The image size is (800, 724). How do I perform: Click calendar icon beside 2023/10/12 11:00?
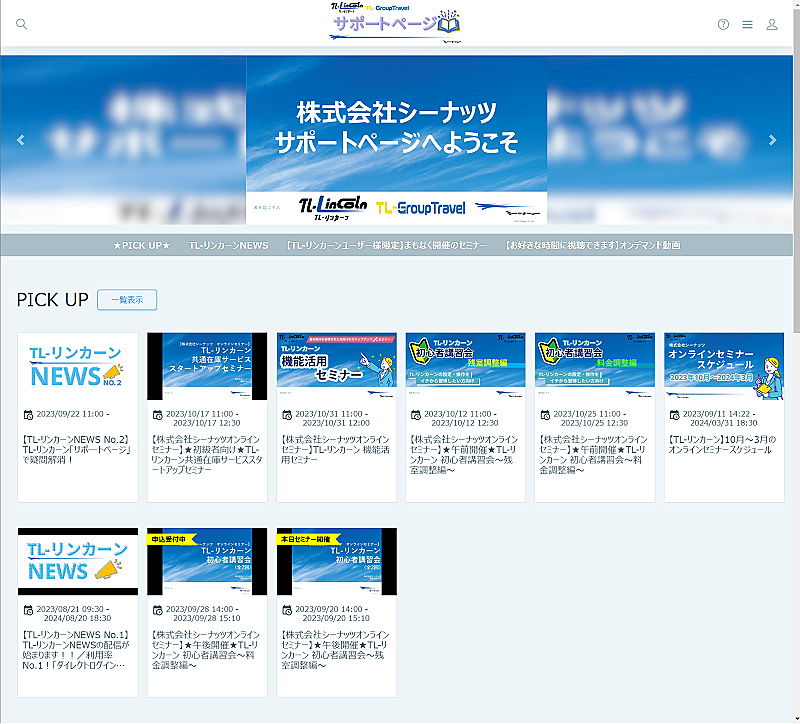pos(416,414)
